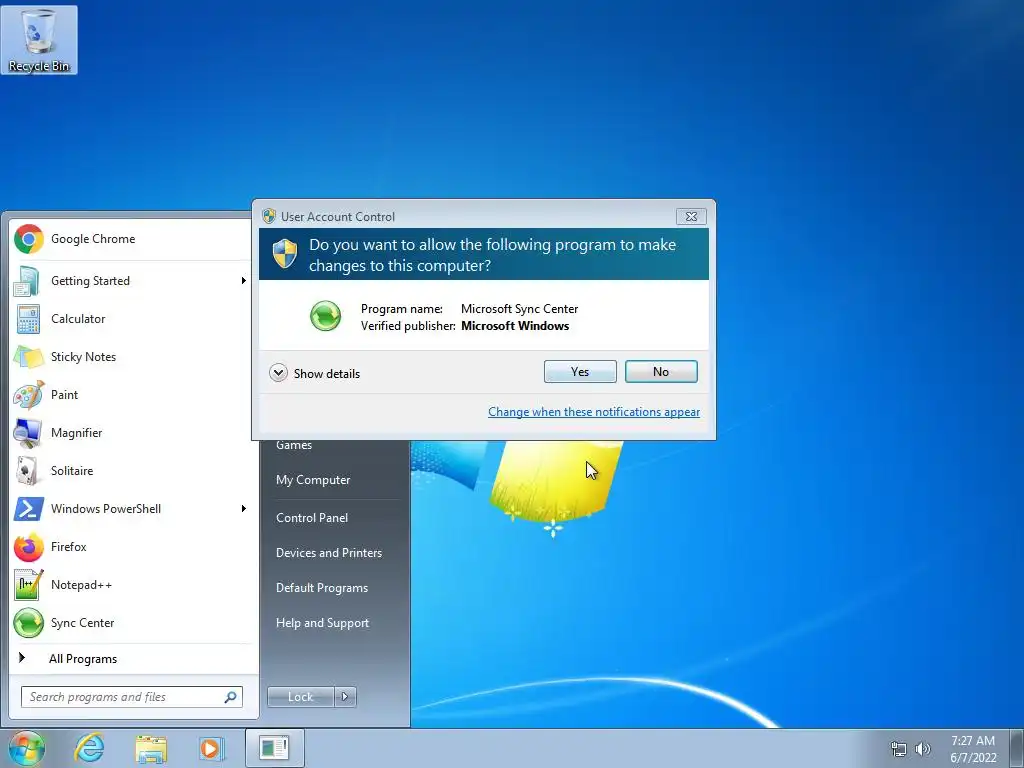
Task: Open the Recycle Bin desktop icon
Action: [39, 40]
